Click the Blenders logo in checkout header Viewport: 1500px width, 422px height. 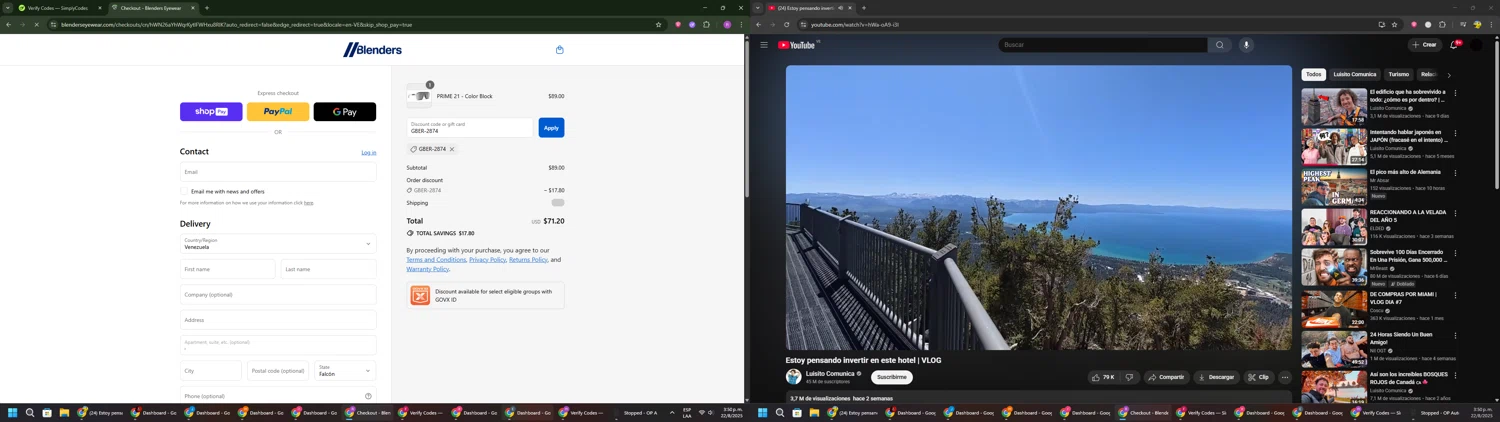coord(372,49)
